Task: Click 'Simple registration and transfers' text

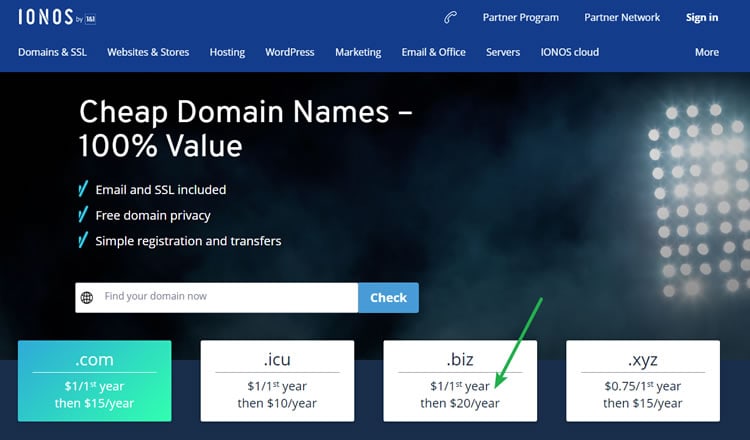Action: tap(188, 241)
